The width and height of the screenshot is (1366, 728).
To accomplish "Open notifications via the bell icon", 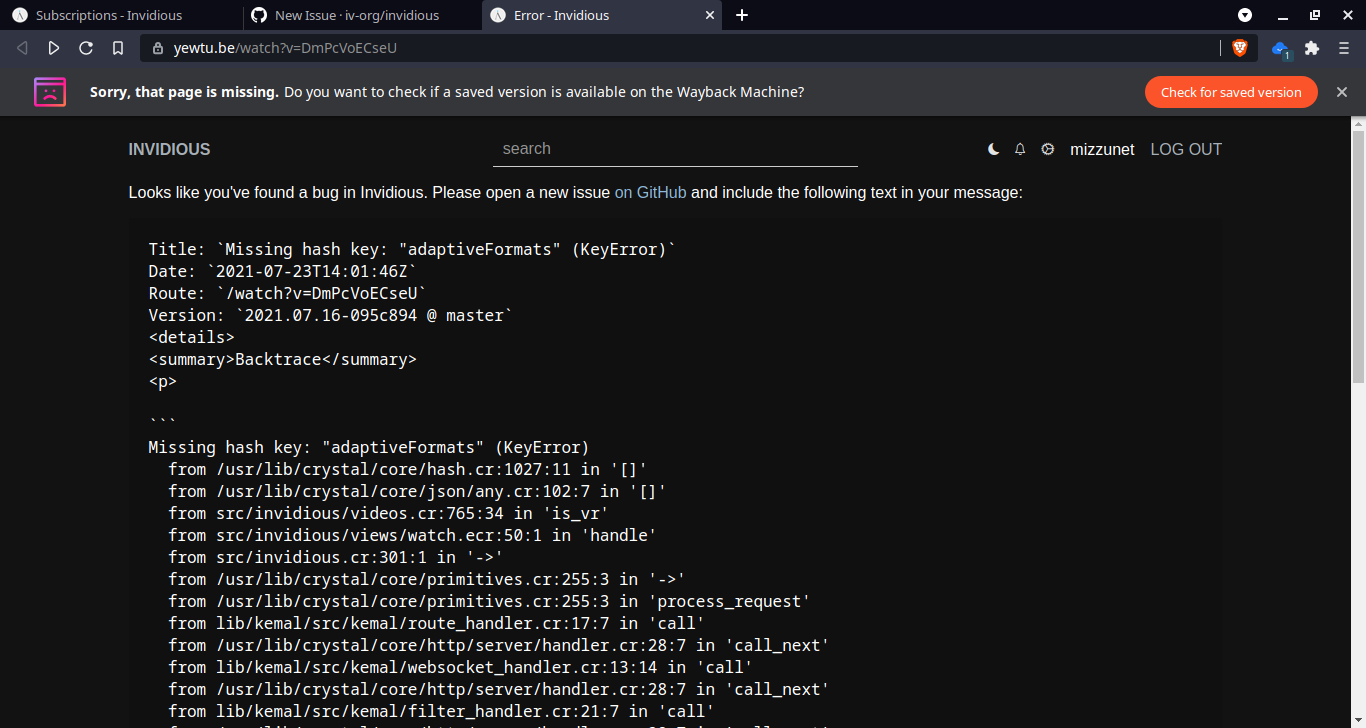I will [x=1020, y=148].
